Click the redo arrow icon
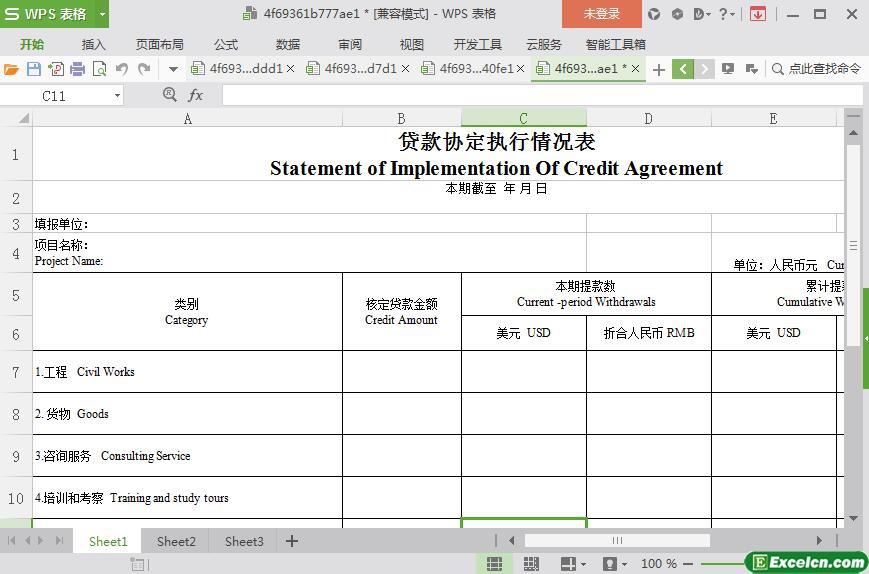Screen dimensions: 869x574 click(x=144, y=69)
